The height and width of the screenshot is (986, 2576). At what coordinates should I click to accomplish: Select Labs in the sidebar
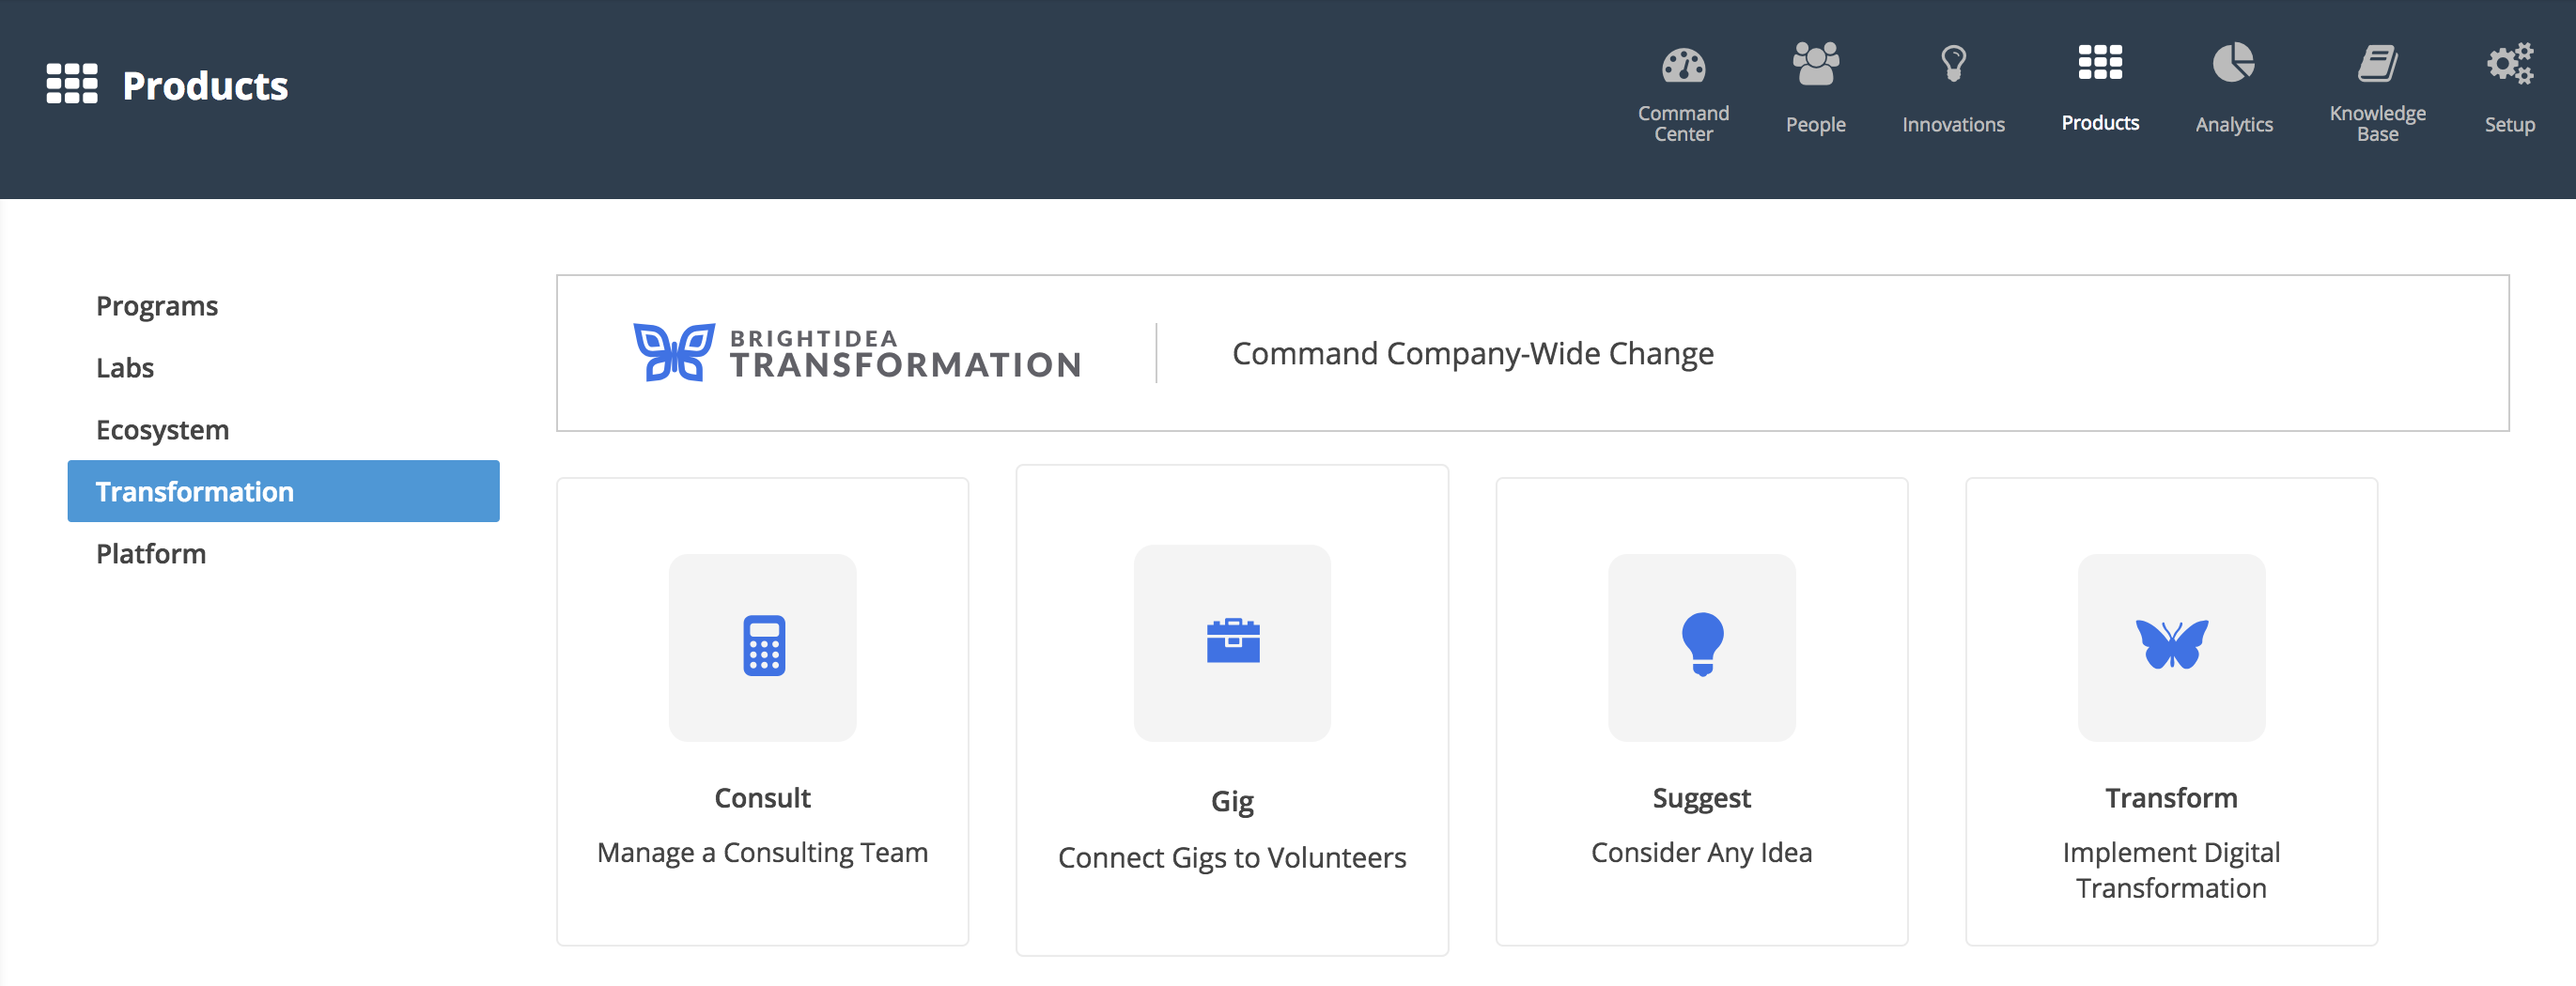click(x=125, y=368)
